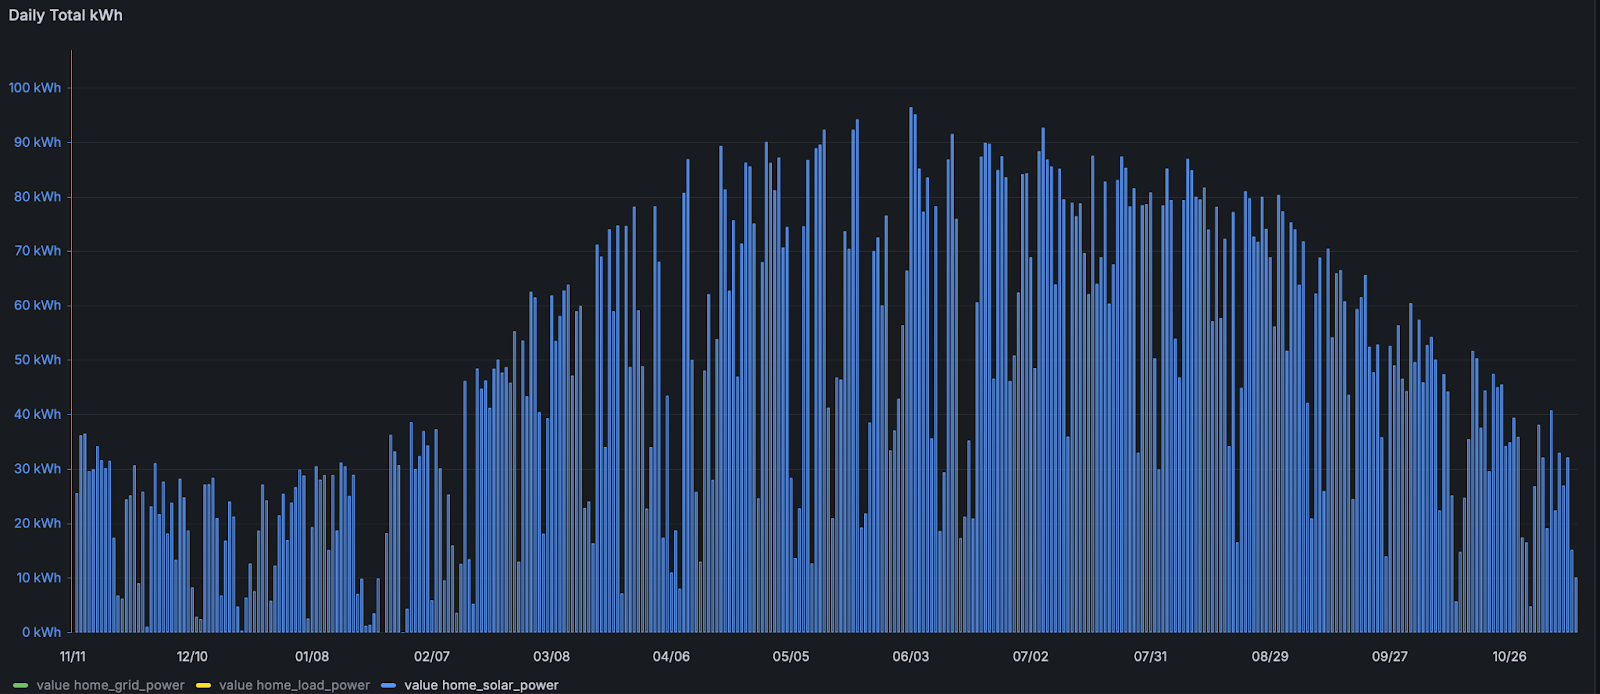Toggle the value home_solar_power legend series
Viewport: 1600px width, 694px height.
click(x=481, y=685)
